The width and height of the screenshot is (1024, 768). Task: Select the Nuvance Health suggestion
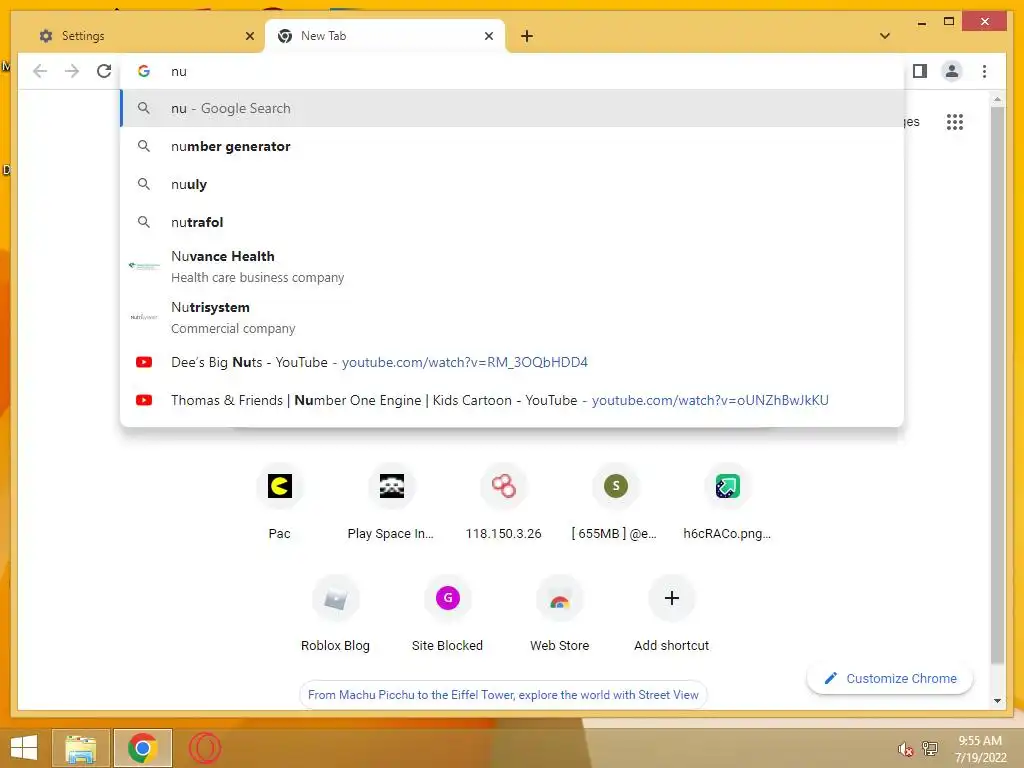point(512,266)
